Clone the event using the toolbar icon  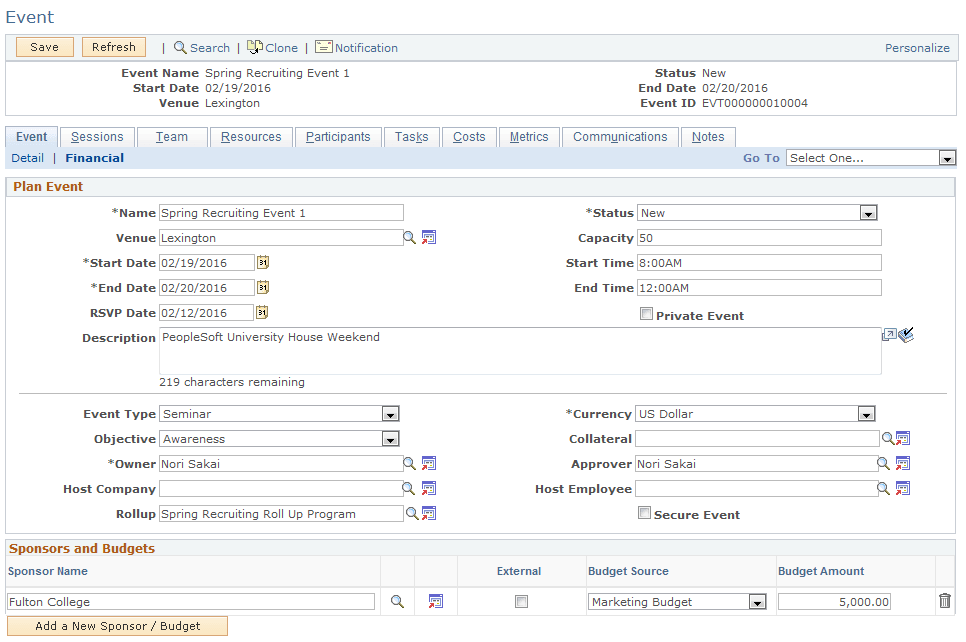click(x=272, y=47)
